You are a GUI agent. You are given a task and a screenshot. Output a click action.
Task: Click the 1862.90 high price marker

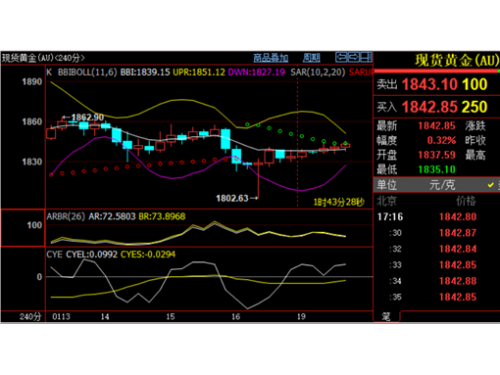[87, 117]
